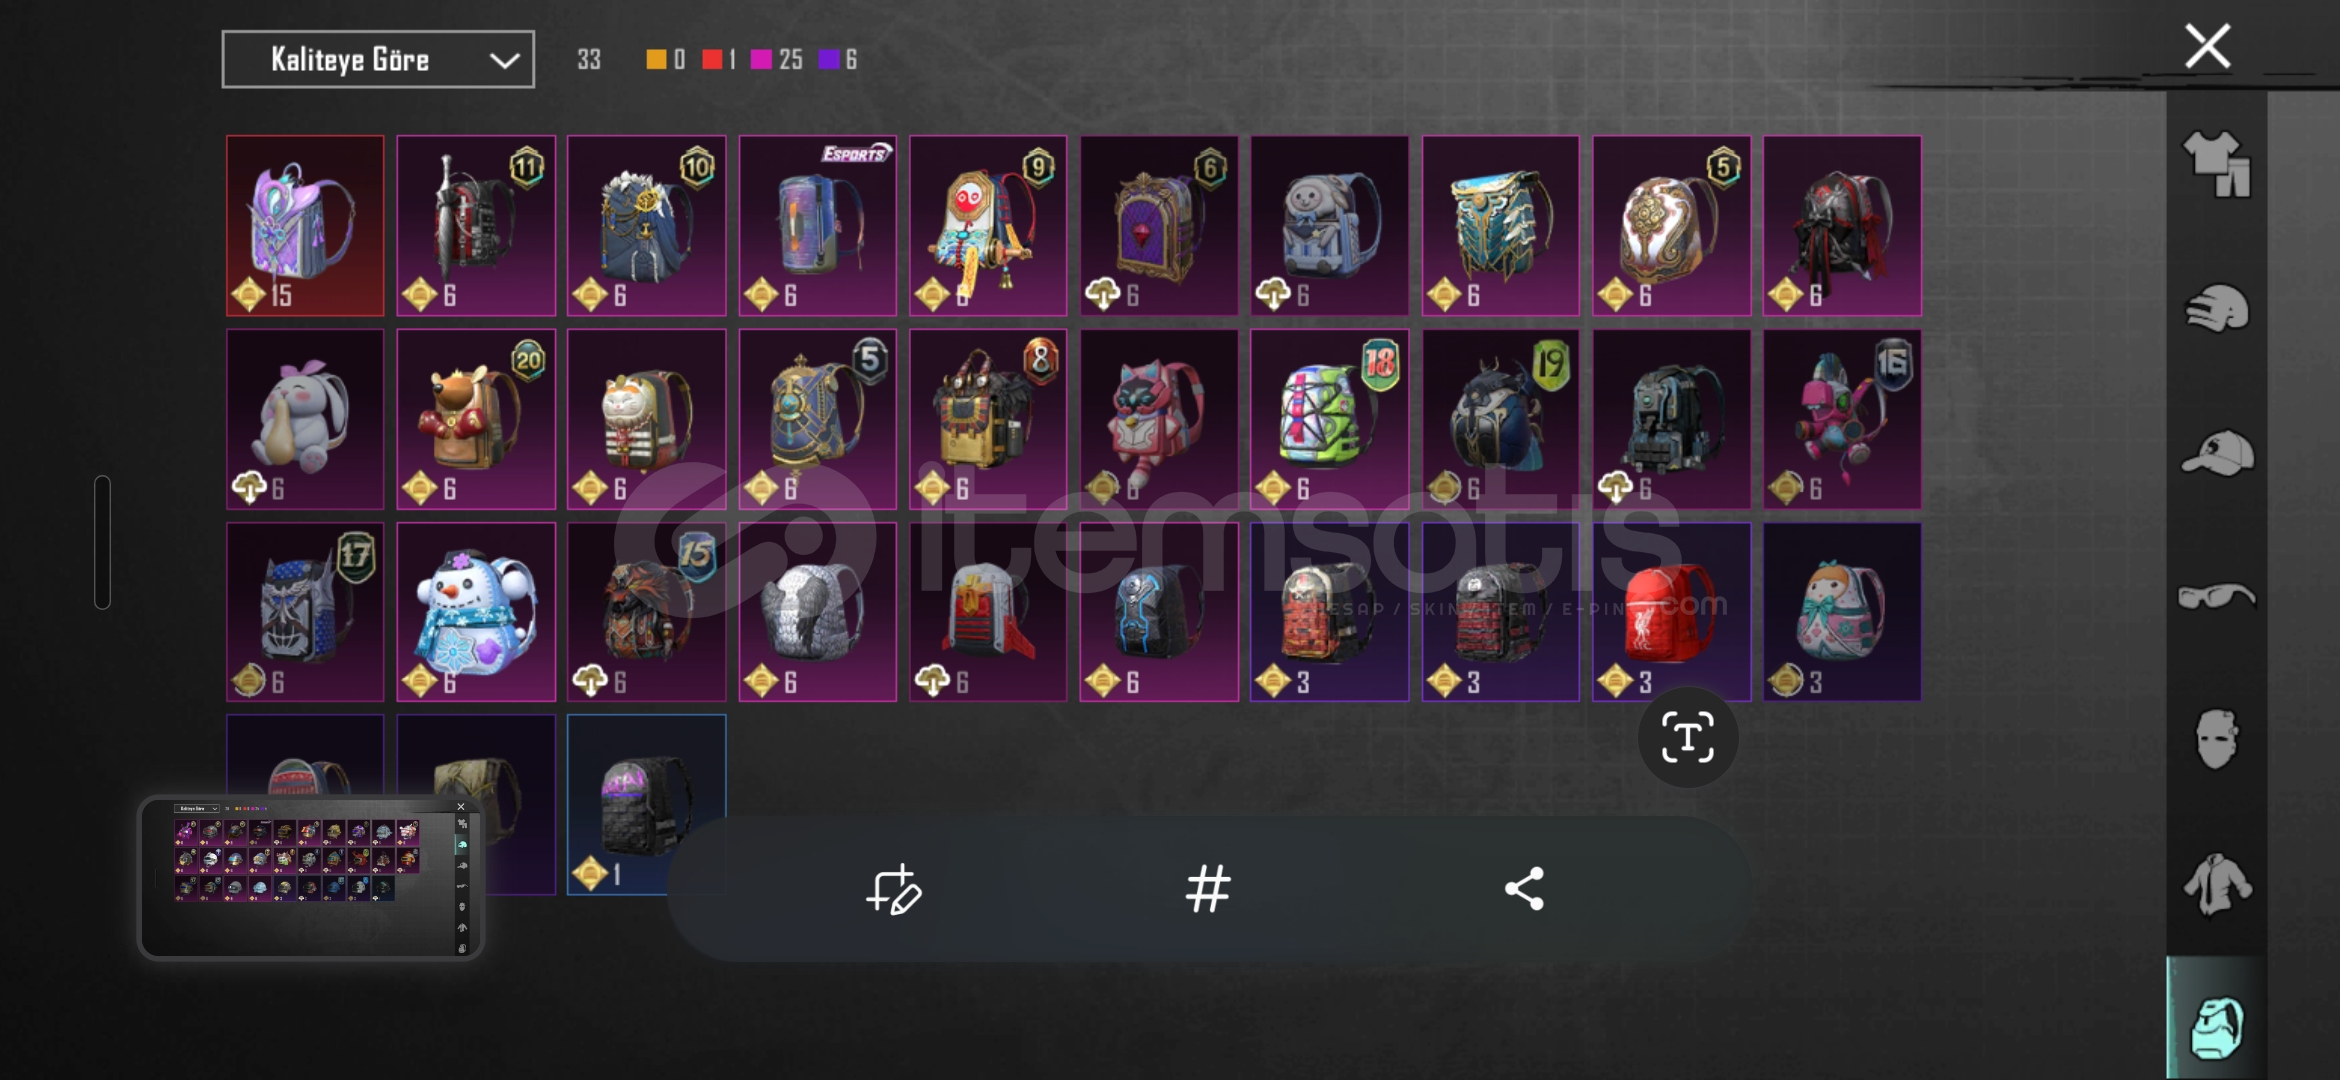The image size is (2340, 1080).
Task: Select the jacket category icon
Action: pyautogui.click(x=2217, y=885)
